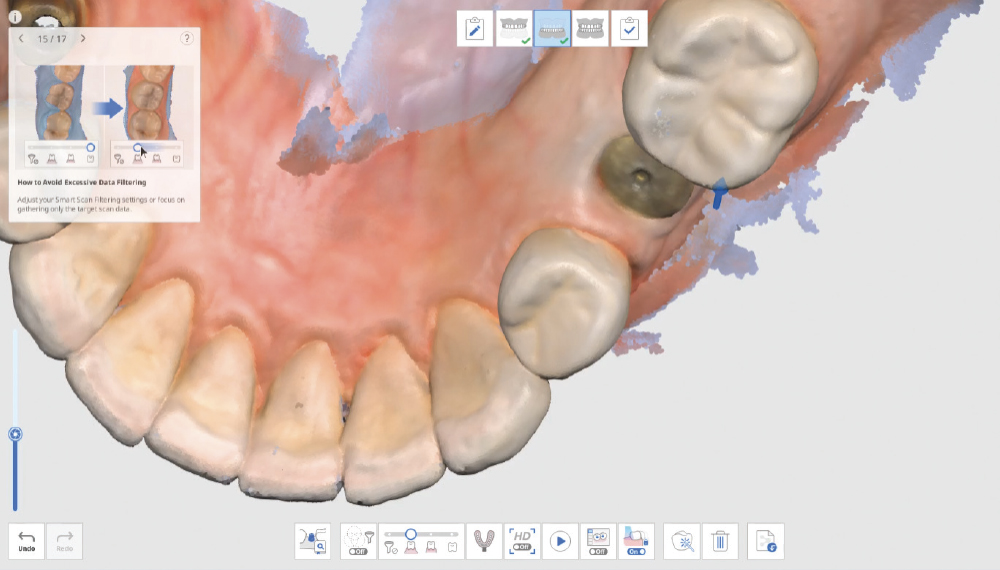The width and height of the screenshot is (1000, 570).
Task: Advance to next tutorial tip
Action: click(83, 38)
